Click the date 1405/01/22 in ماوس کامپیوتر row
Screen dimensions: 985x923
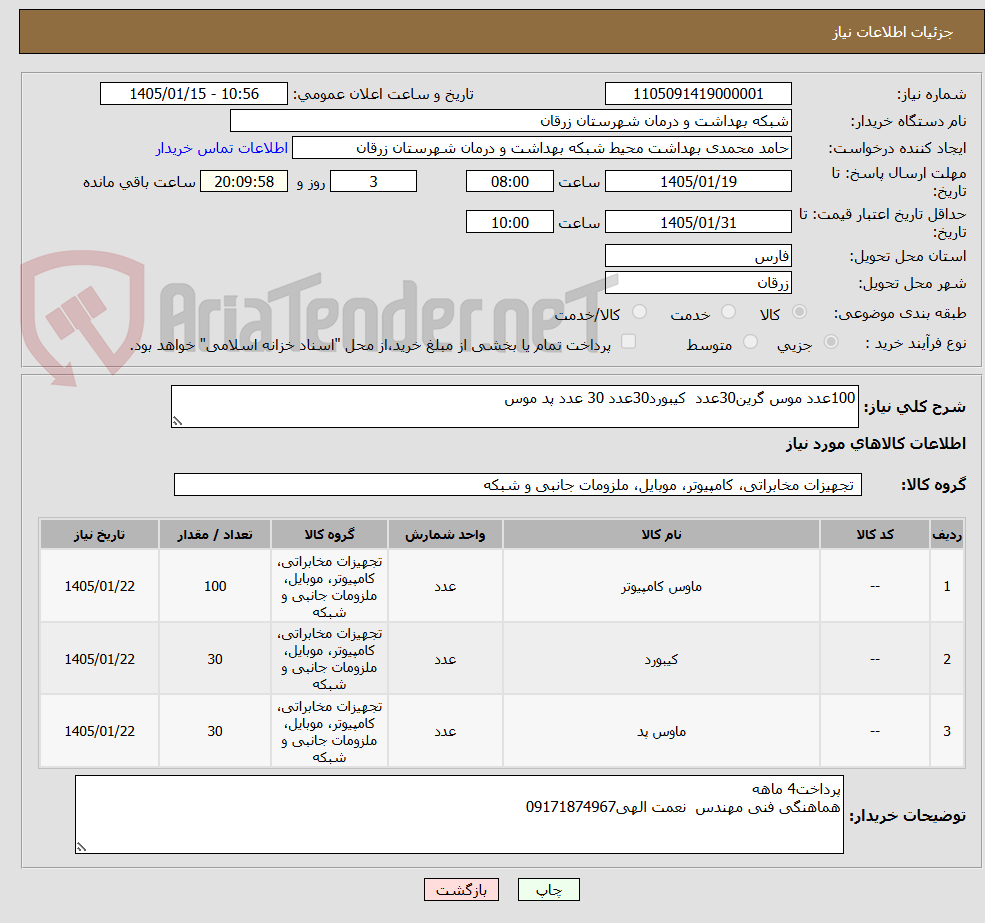99,586
